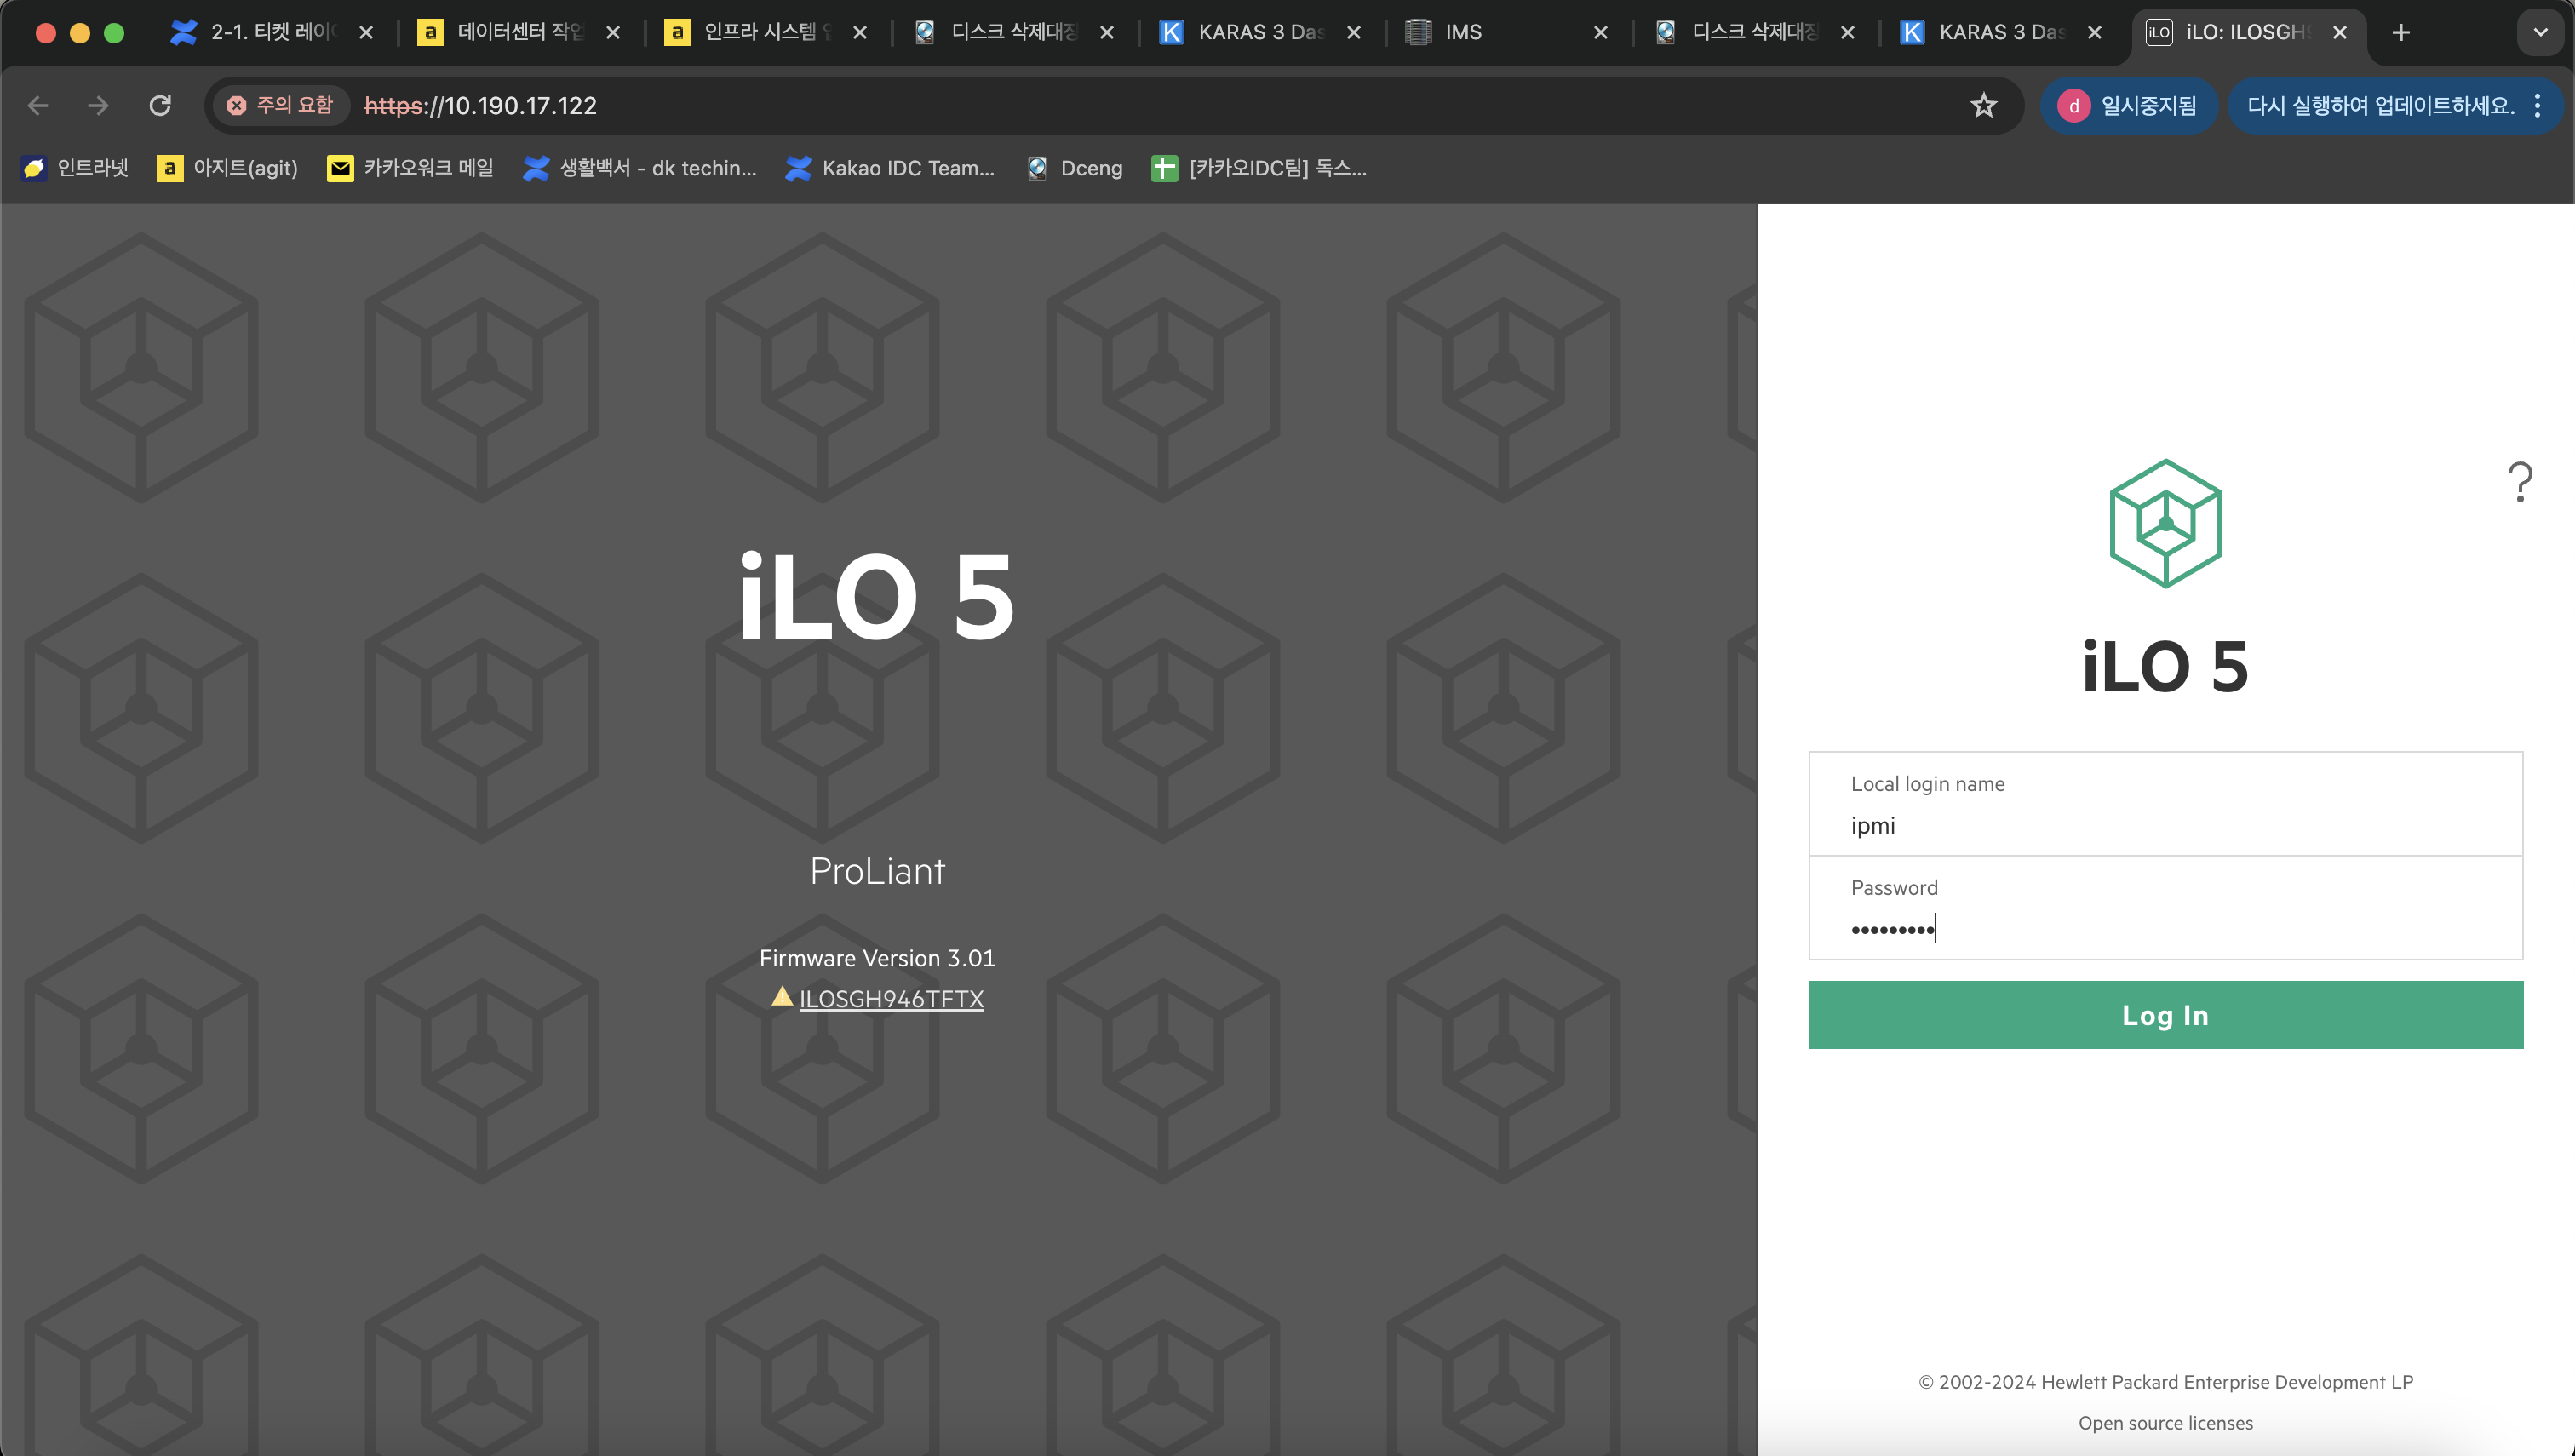This screenshot has height=1456, width=2575.
Task: Open the 카카오워크 메일 bookmark
Action: (410, 168)
